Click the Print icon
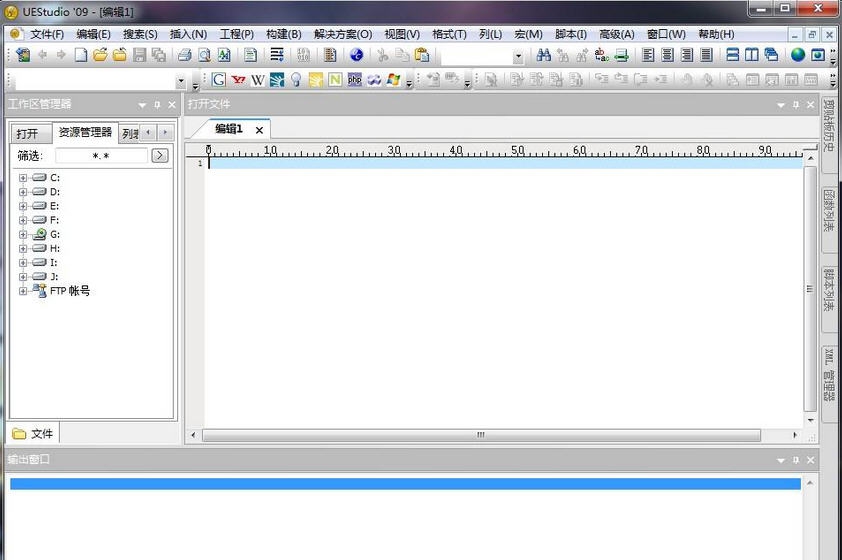842x560 pixels. pos(185,55)
